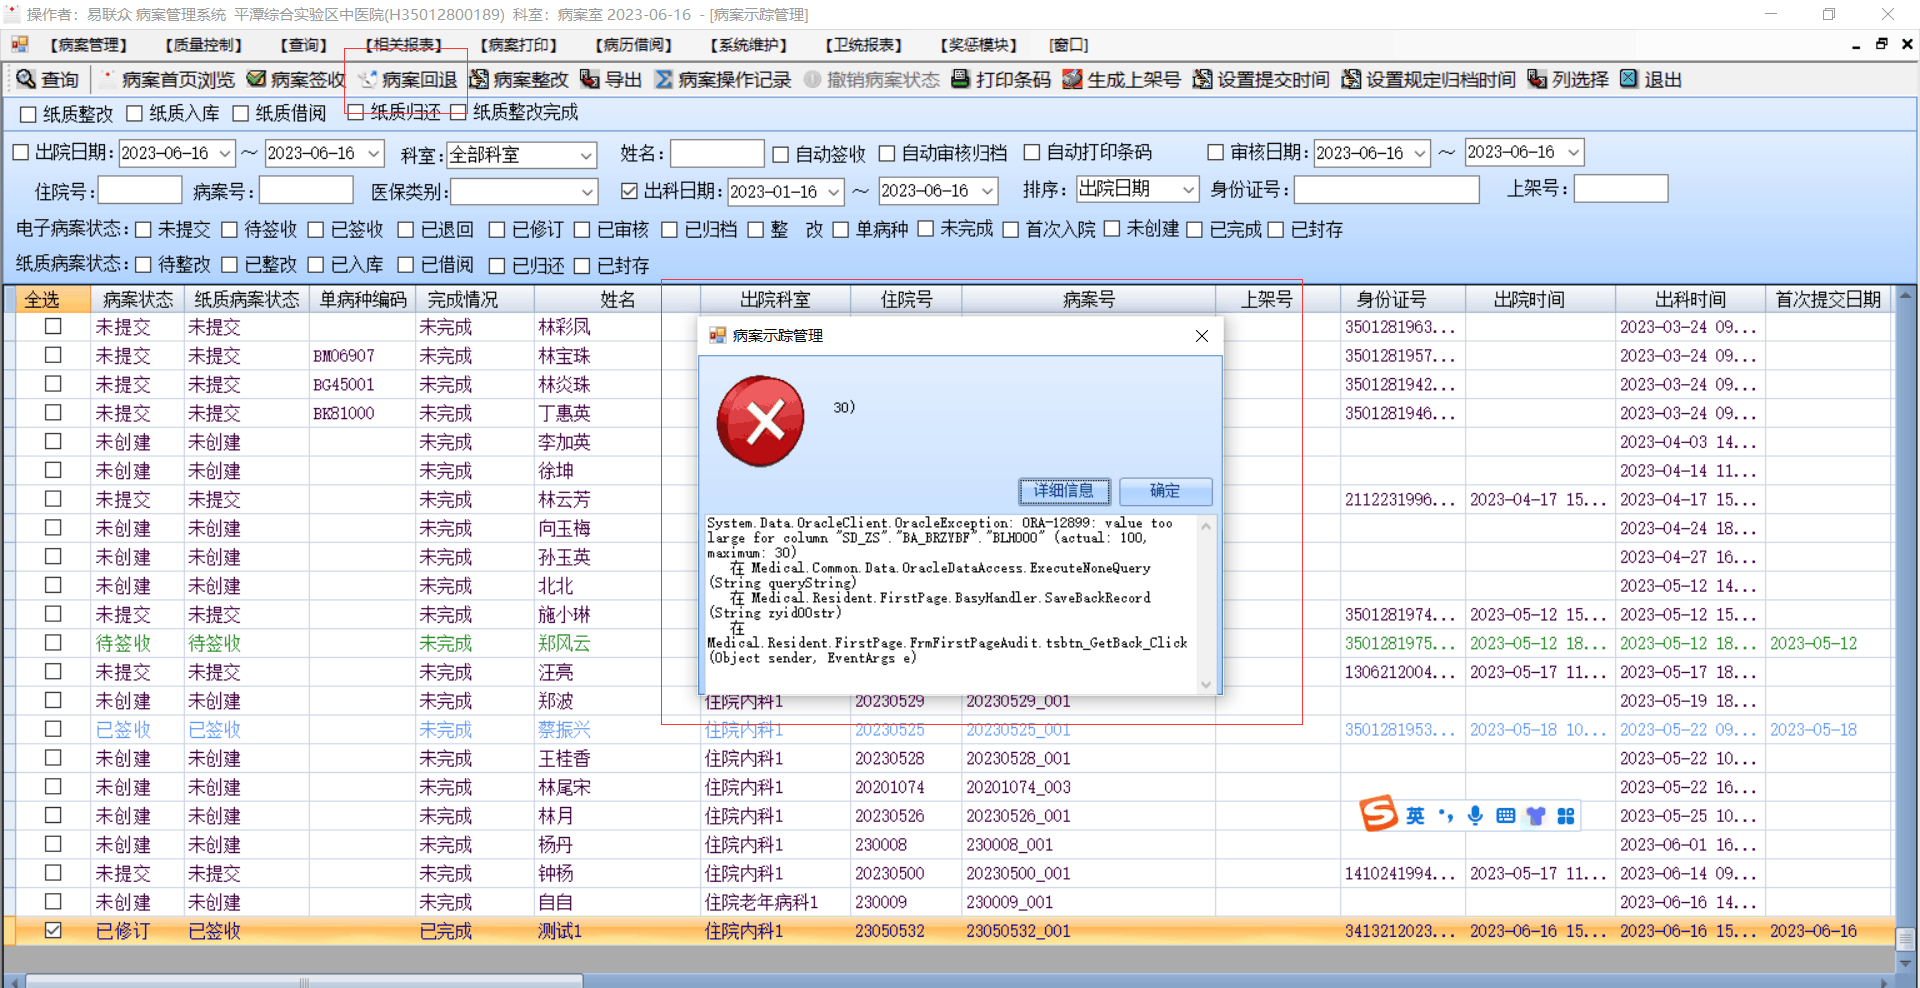Turn on the 自动签收 checkbox
The image size is (1920, 988).
point(781,154)
